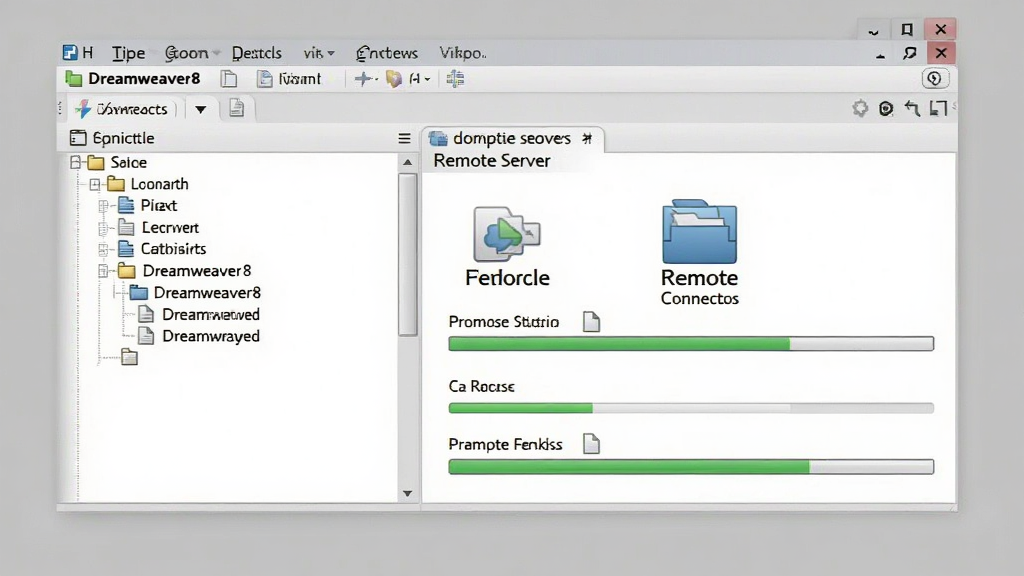The width and height of the screenshot is (1024, 576).
Task: Minimize the inner document window
Action: [x=880, y=54]
